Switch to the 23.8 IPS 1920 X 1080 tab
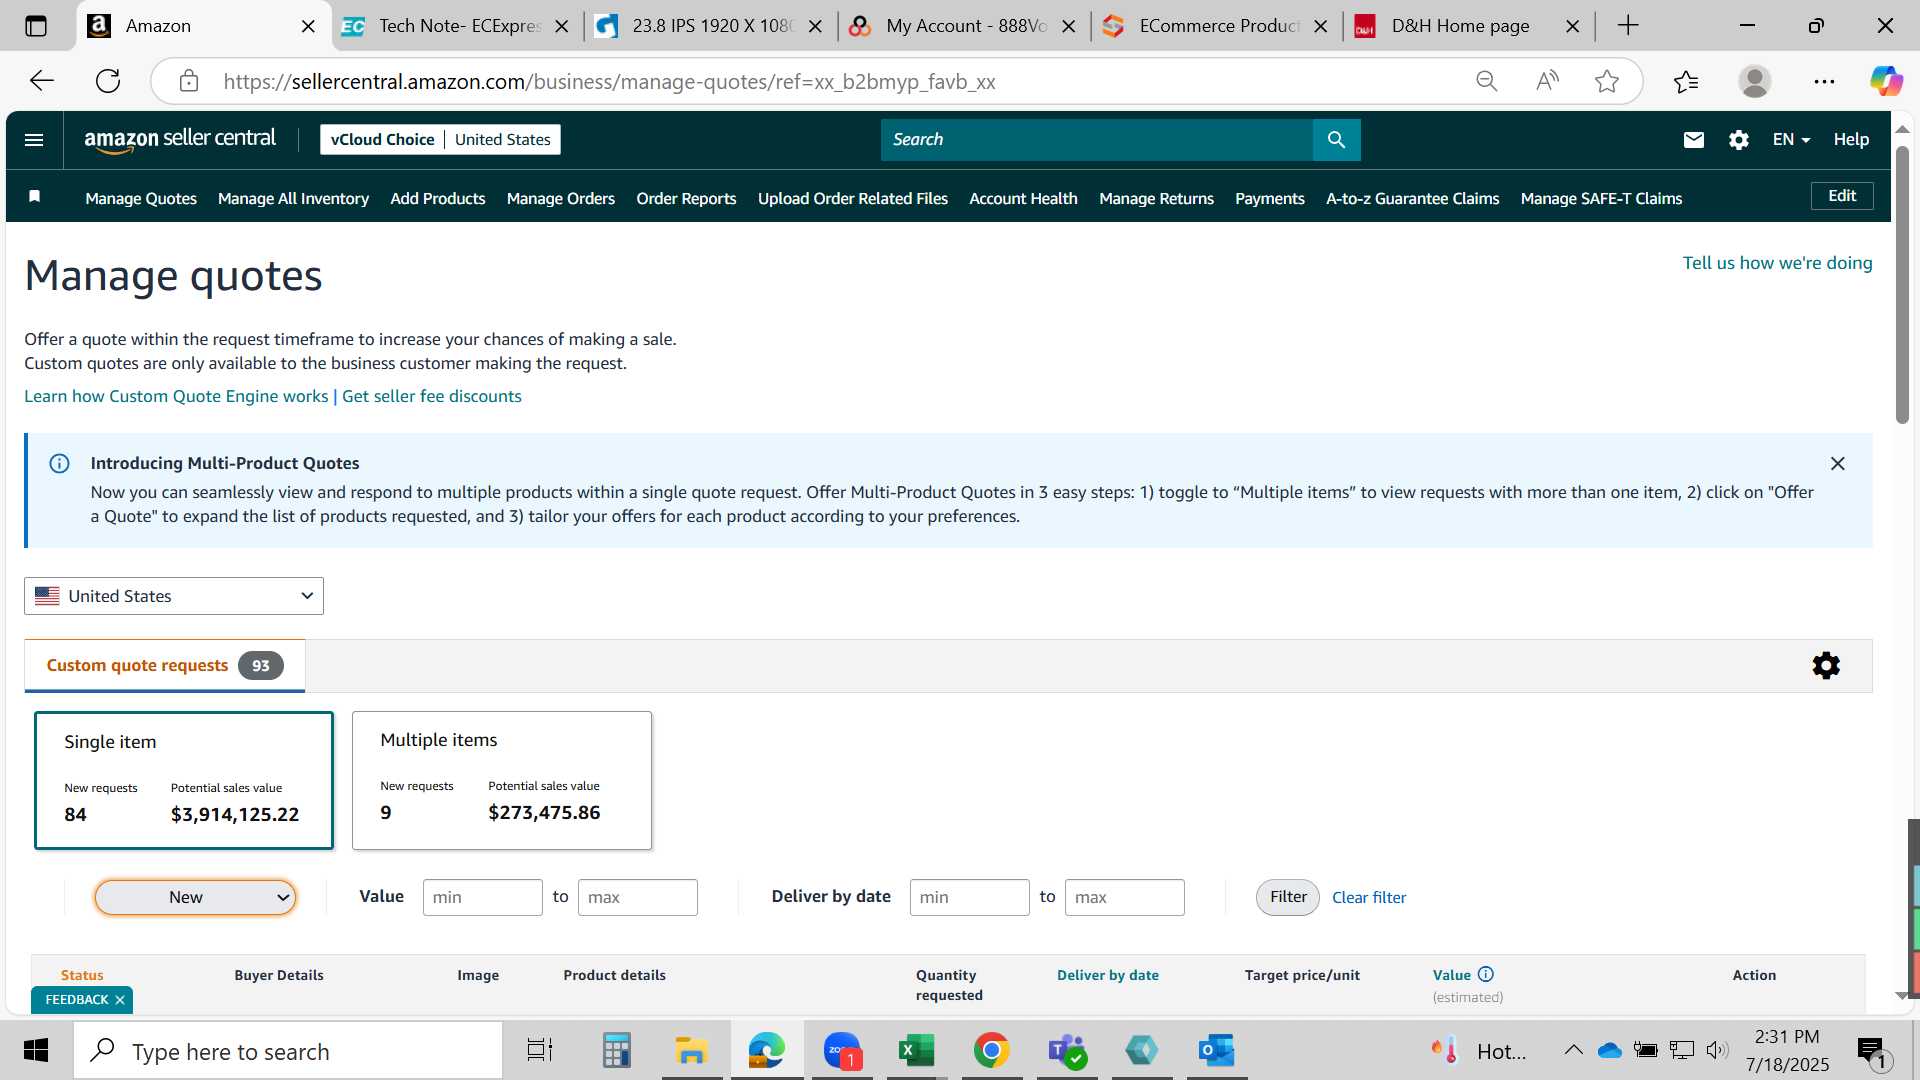 click(710, 26)
